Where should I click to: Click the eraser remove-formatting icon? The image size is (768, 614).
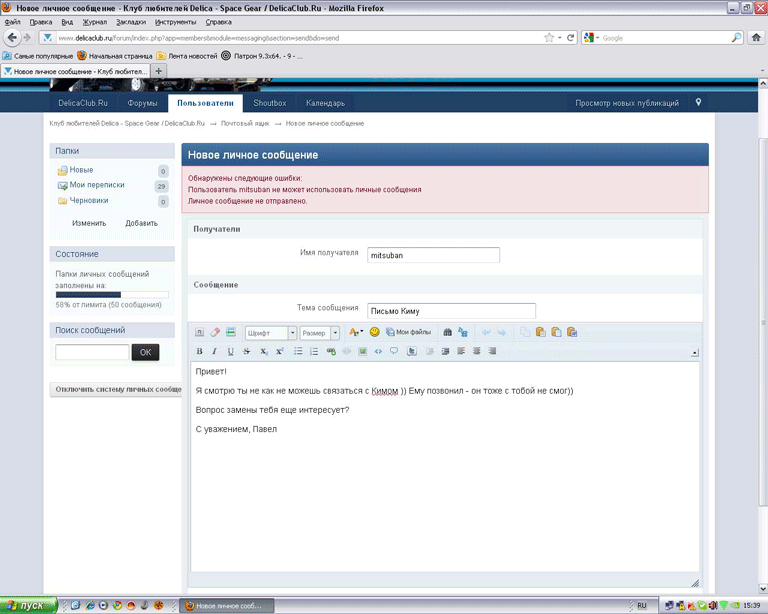click(x=214, y=332)
